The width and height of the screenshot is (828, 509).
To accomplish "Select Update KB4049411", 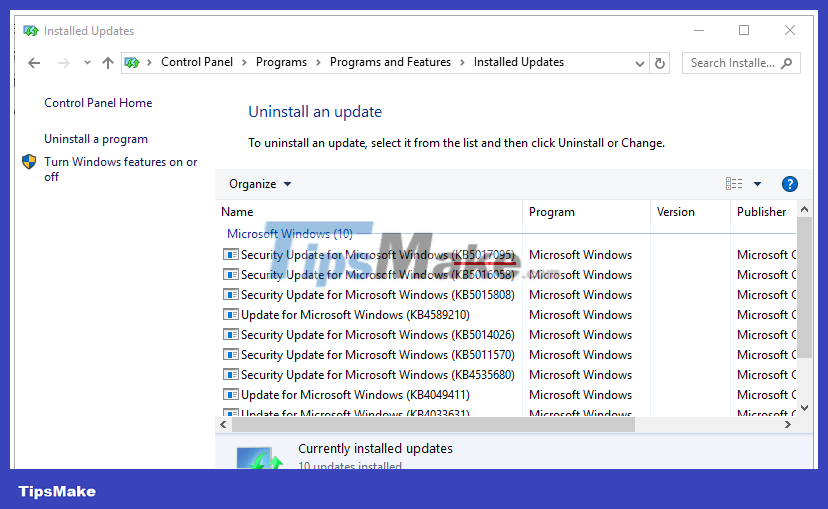I will click(355, 395).
